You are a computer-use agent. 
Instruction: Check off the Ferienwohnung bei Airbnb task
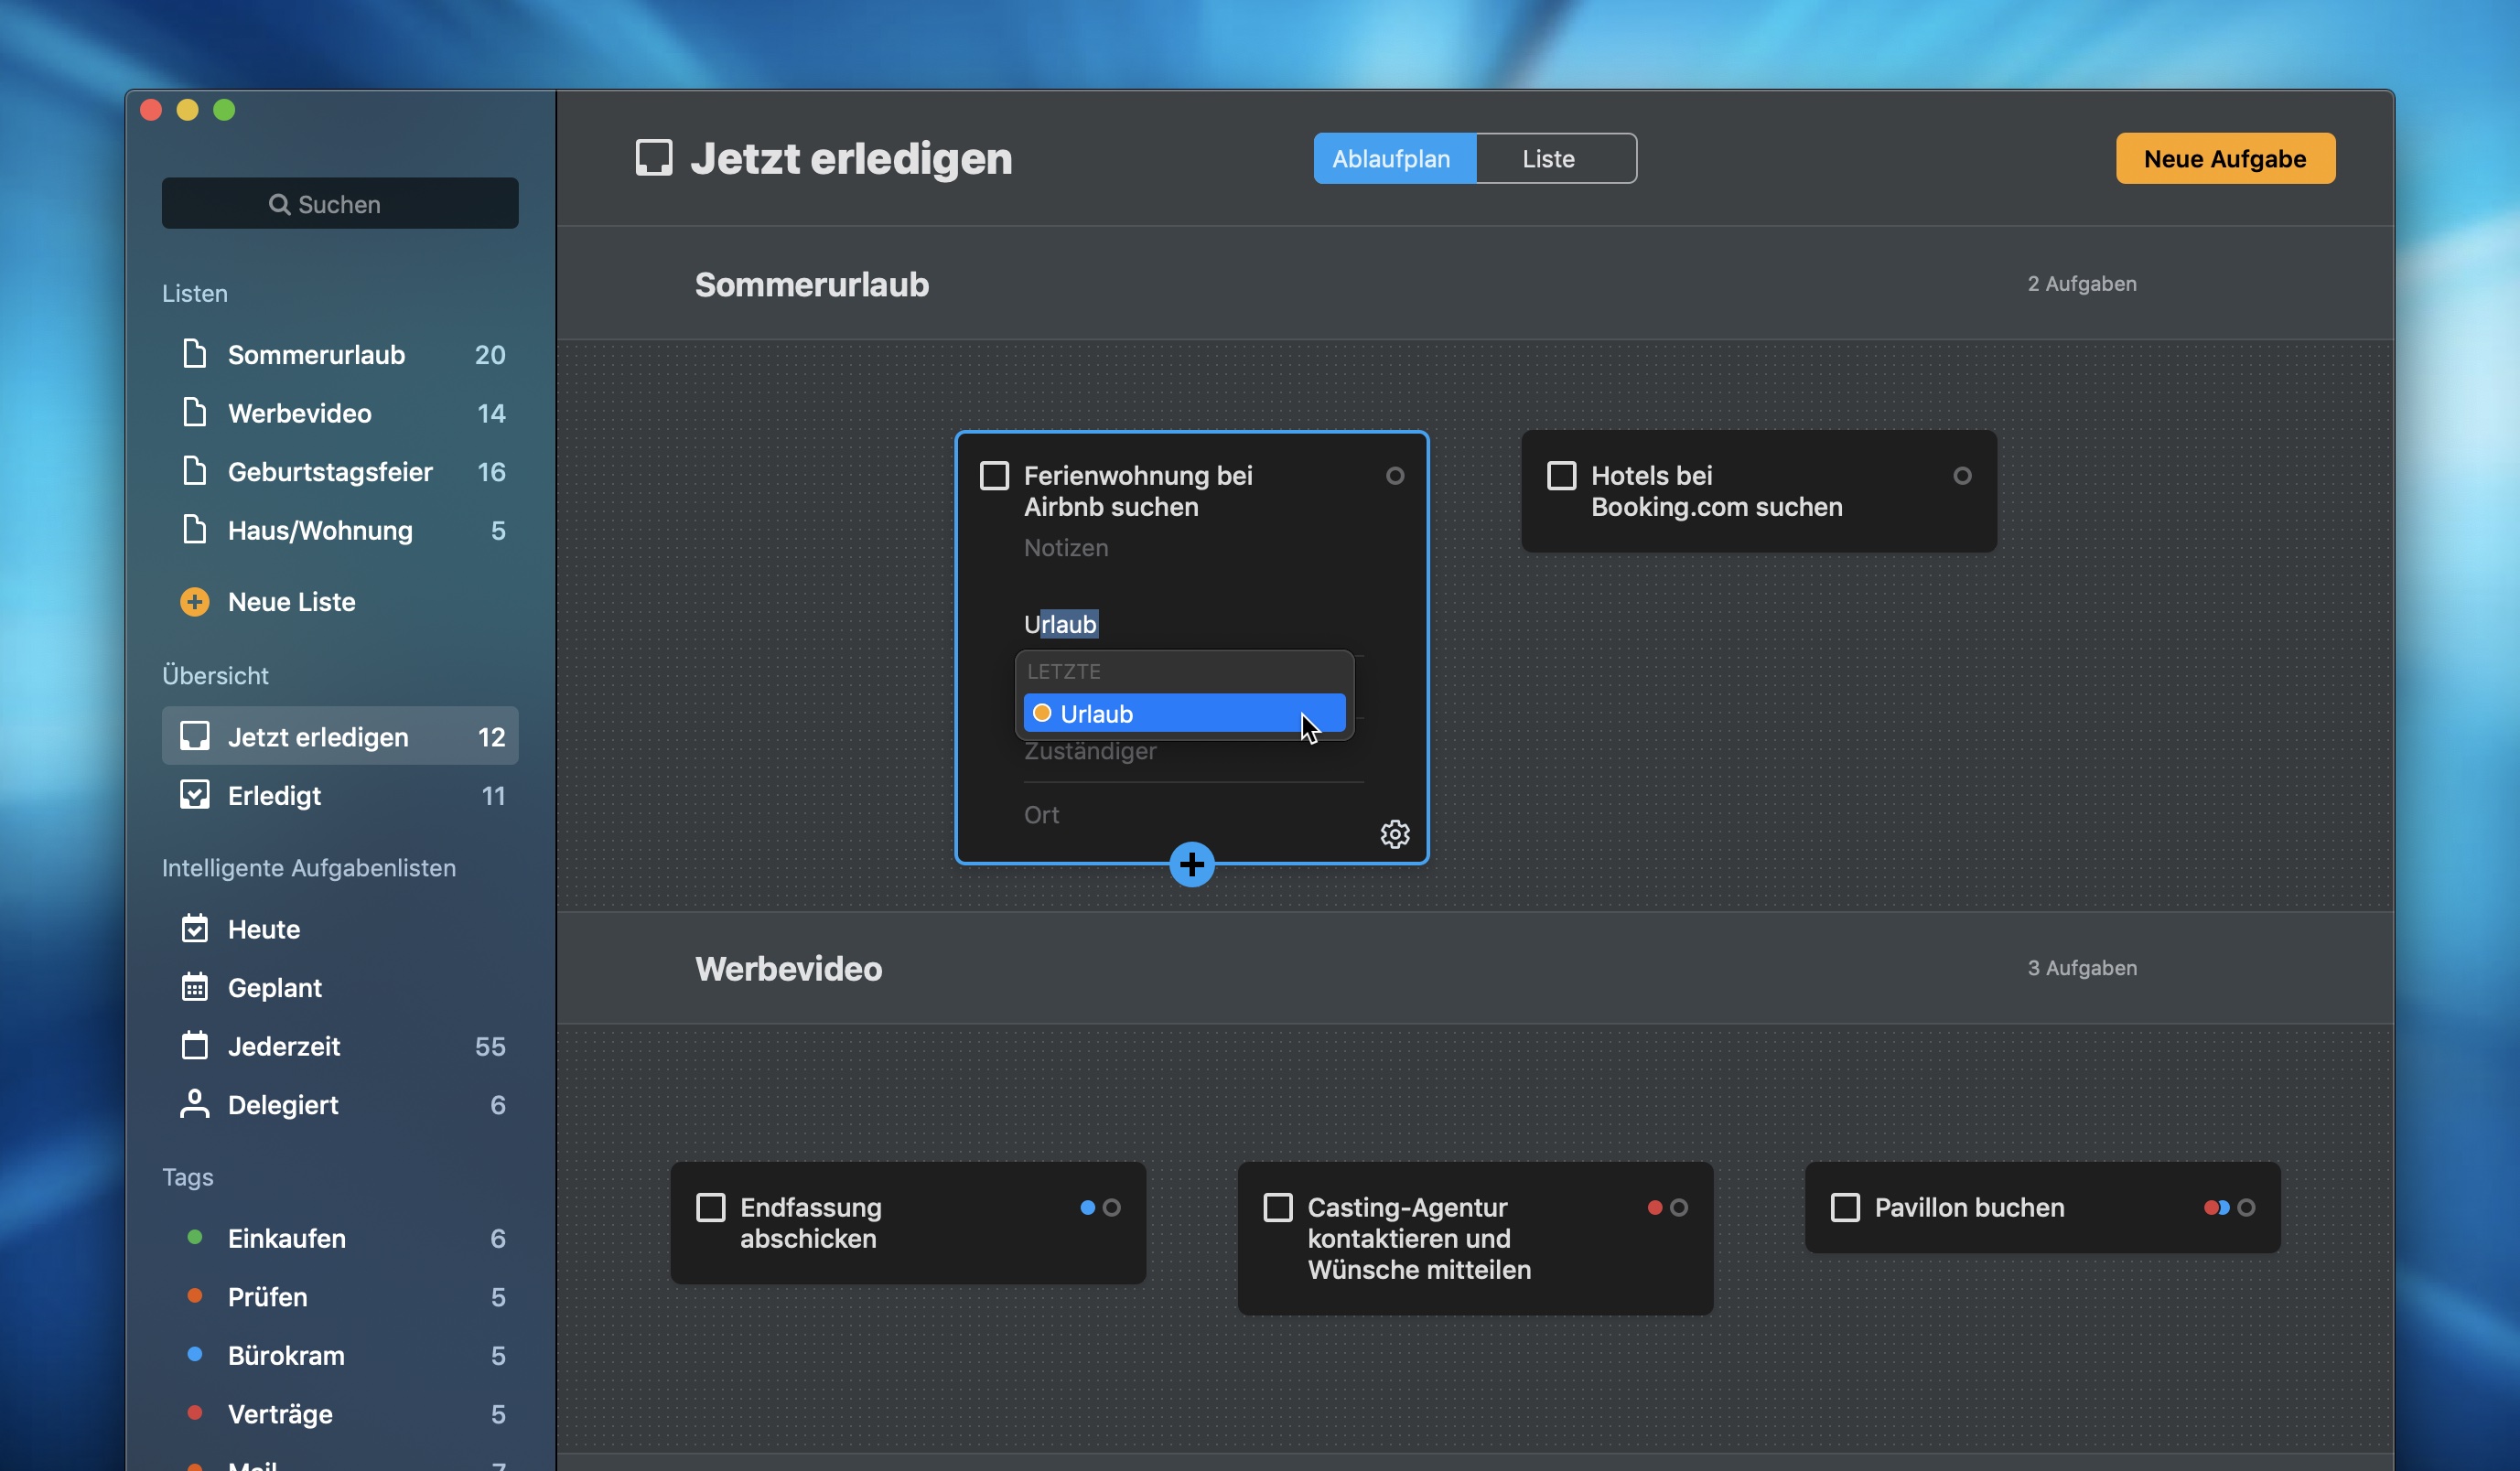pyautogui.click(x=995, y=476)
